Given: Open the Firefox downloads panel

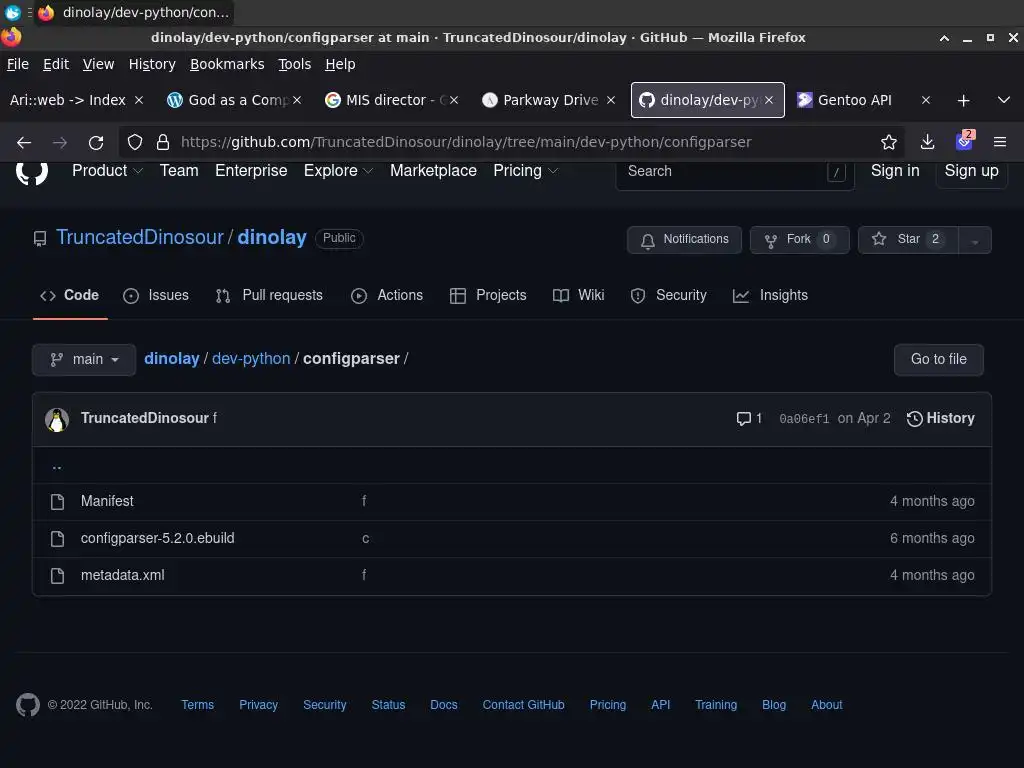Looking at the screenshot, I should (x=927, y=142).
